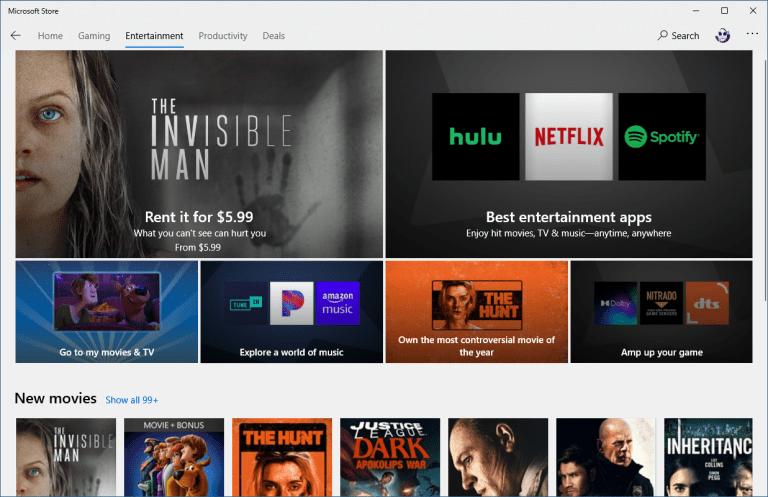Open the user profile avatar
The height and width of the screenshot is (497, 768).
pos(722,36)
